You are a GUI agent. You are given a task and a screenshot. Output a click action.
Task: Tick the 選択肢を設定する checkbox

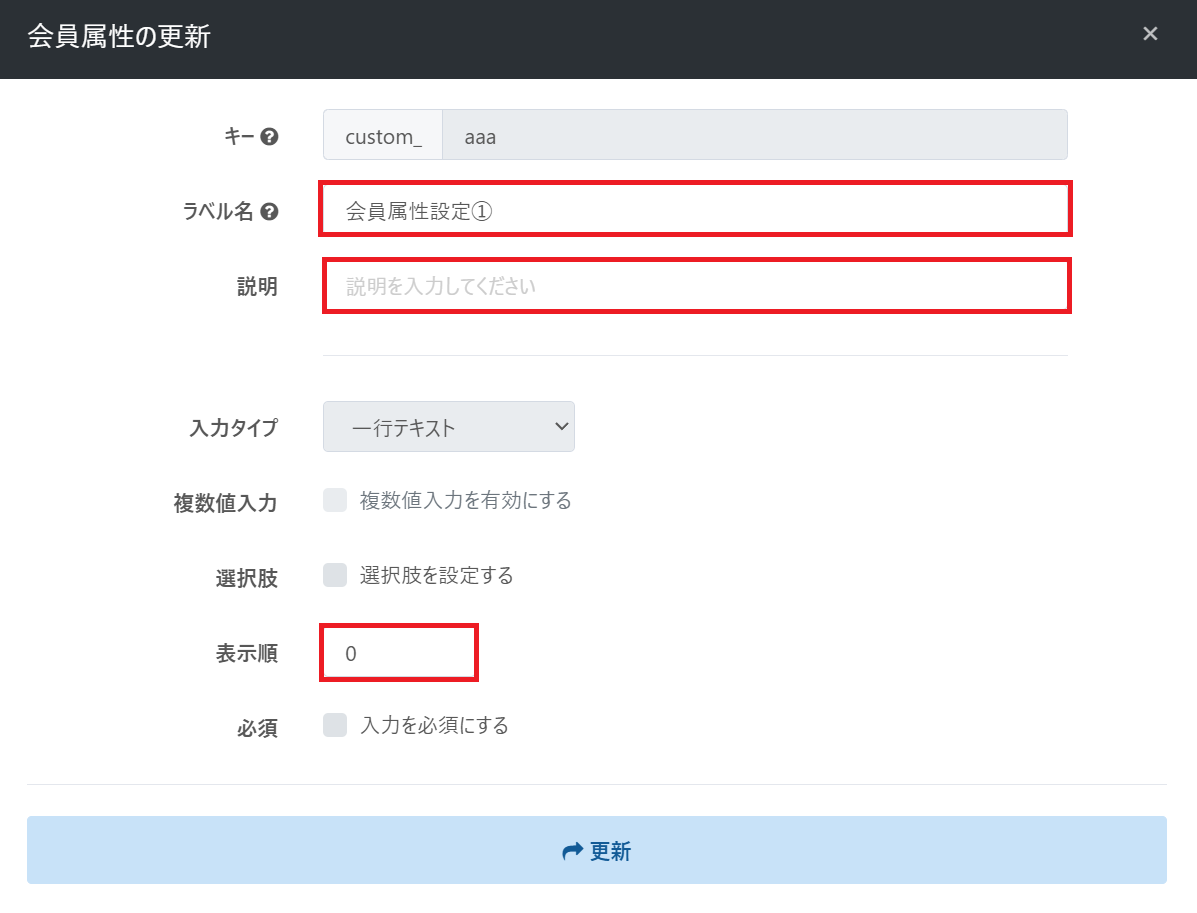[335, 575]
